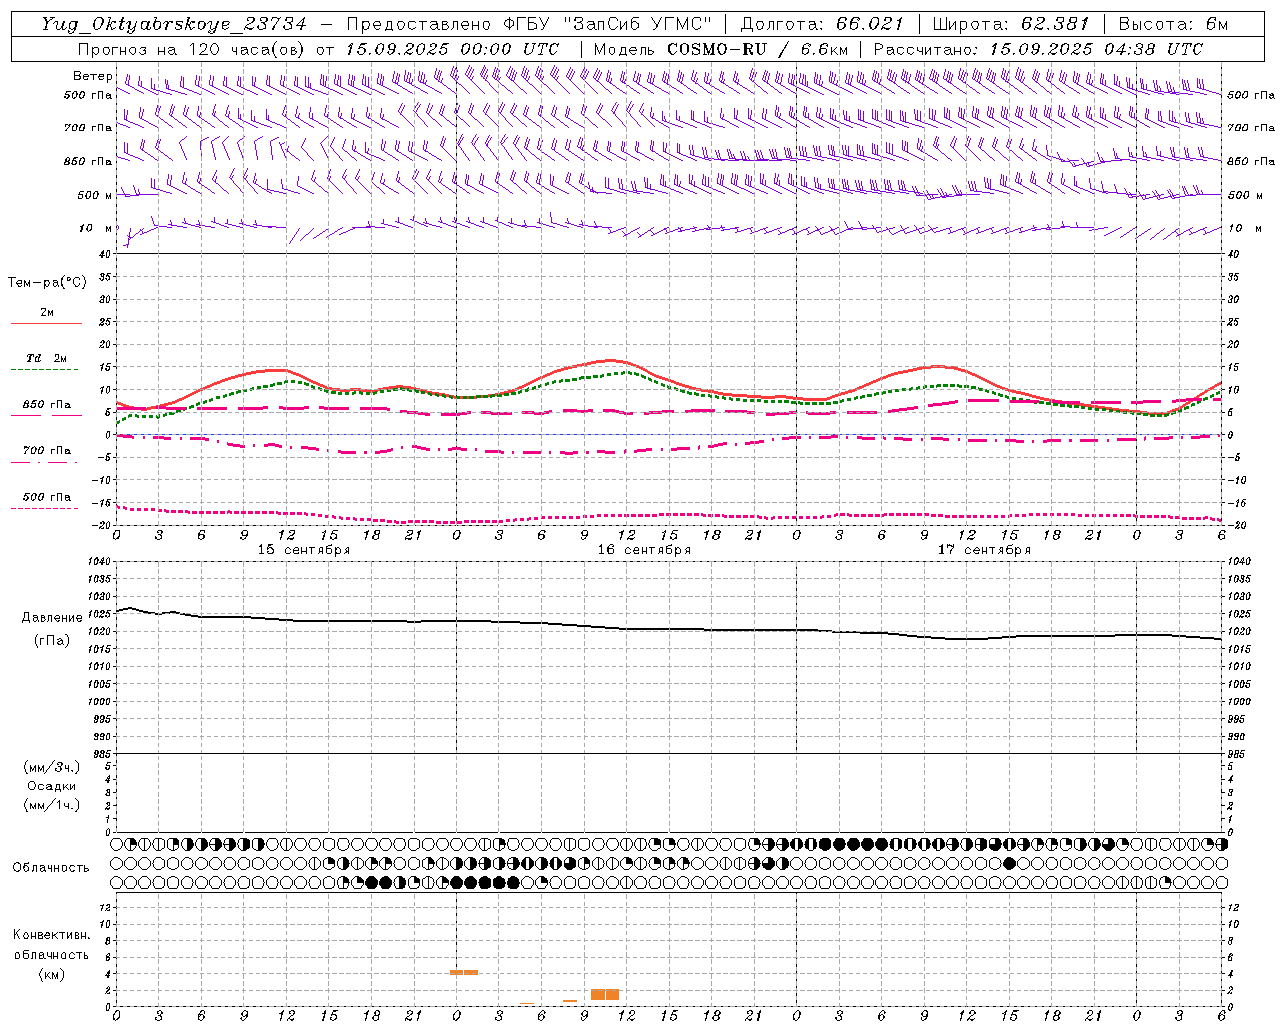This screenshot has width=1280, height=1024.
Task: Click the left-axis '40' temperature value
Action: (x=107, y=254)
